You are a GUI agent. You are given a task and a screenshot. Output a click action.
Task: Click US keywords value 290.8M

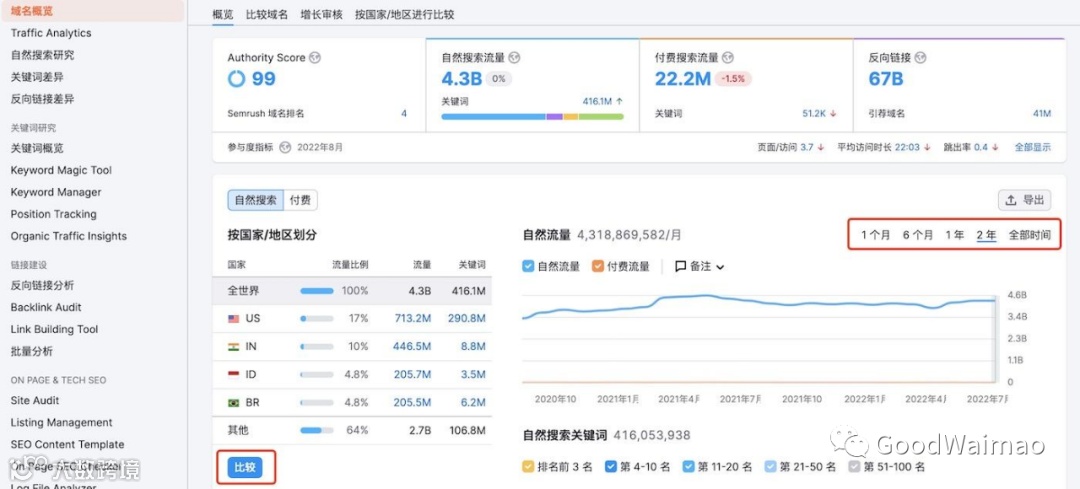click(466, 318)
